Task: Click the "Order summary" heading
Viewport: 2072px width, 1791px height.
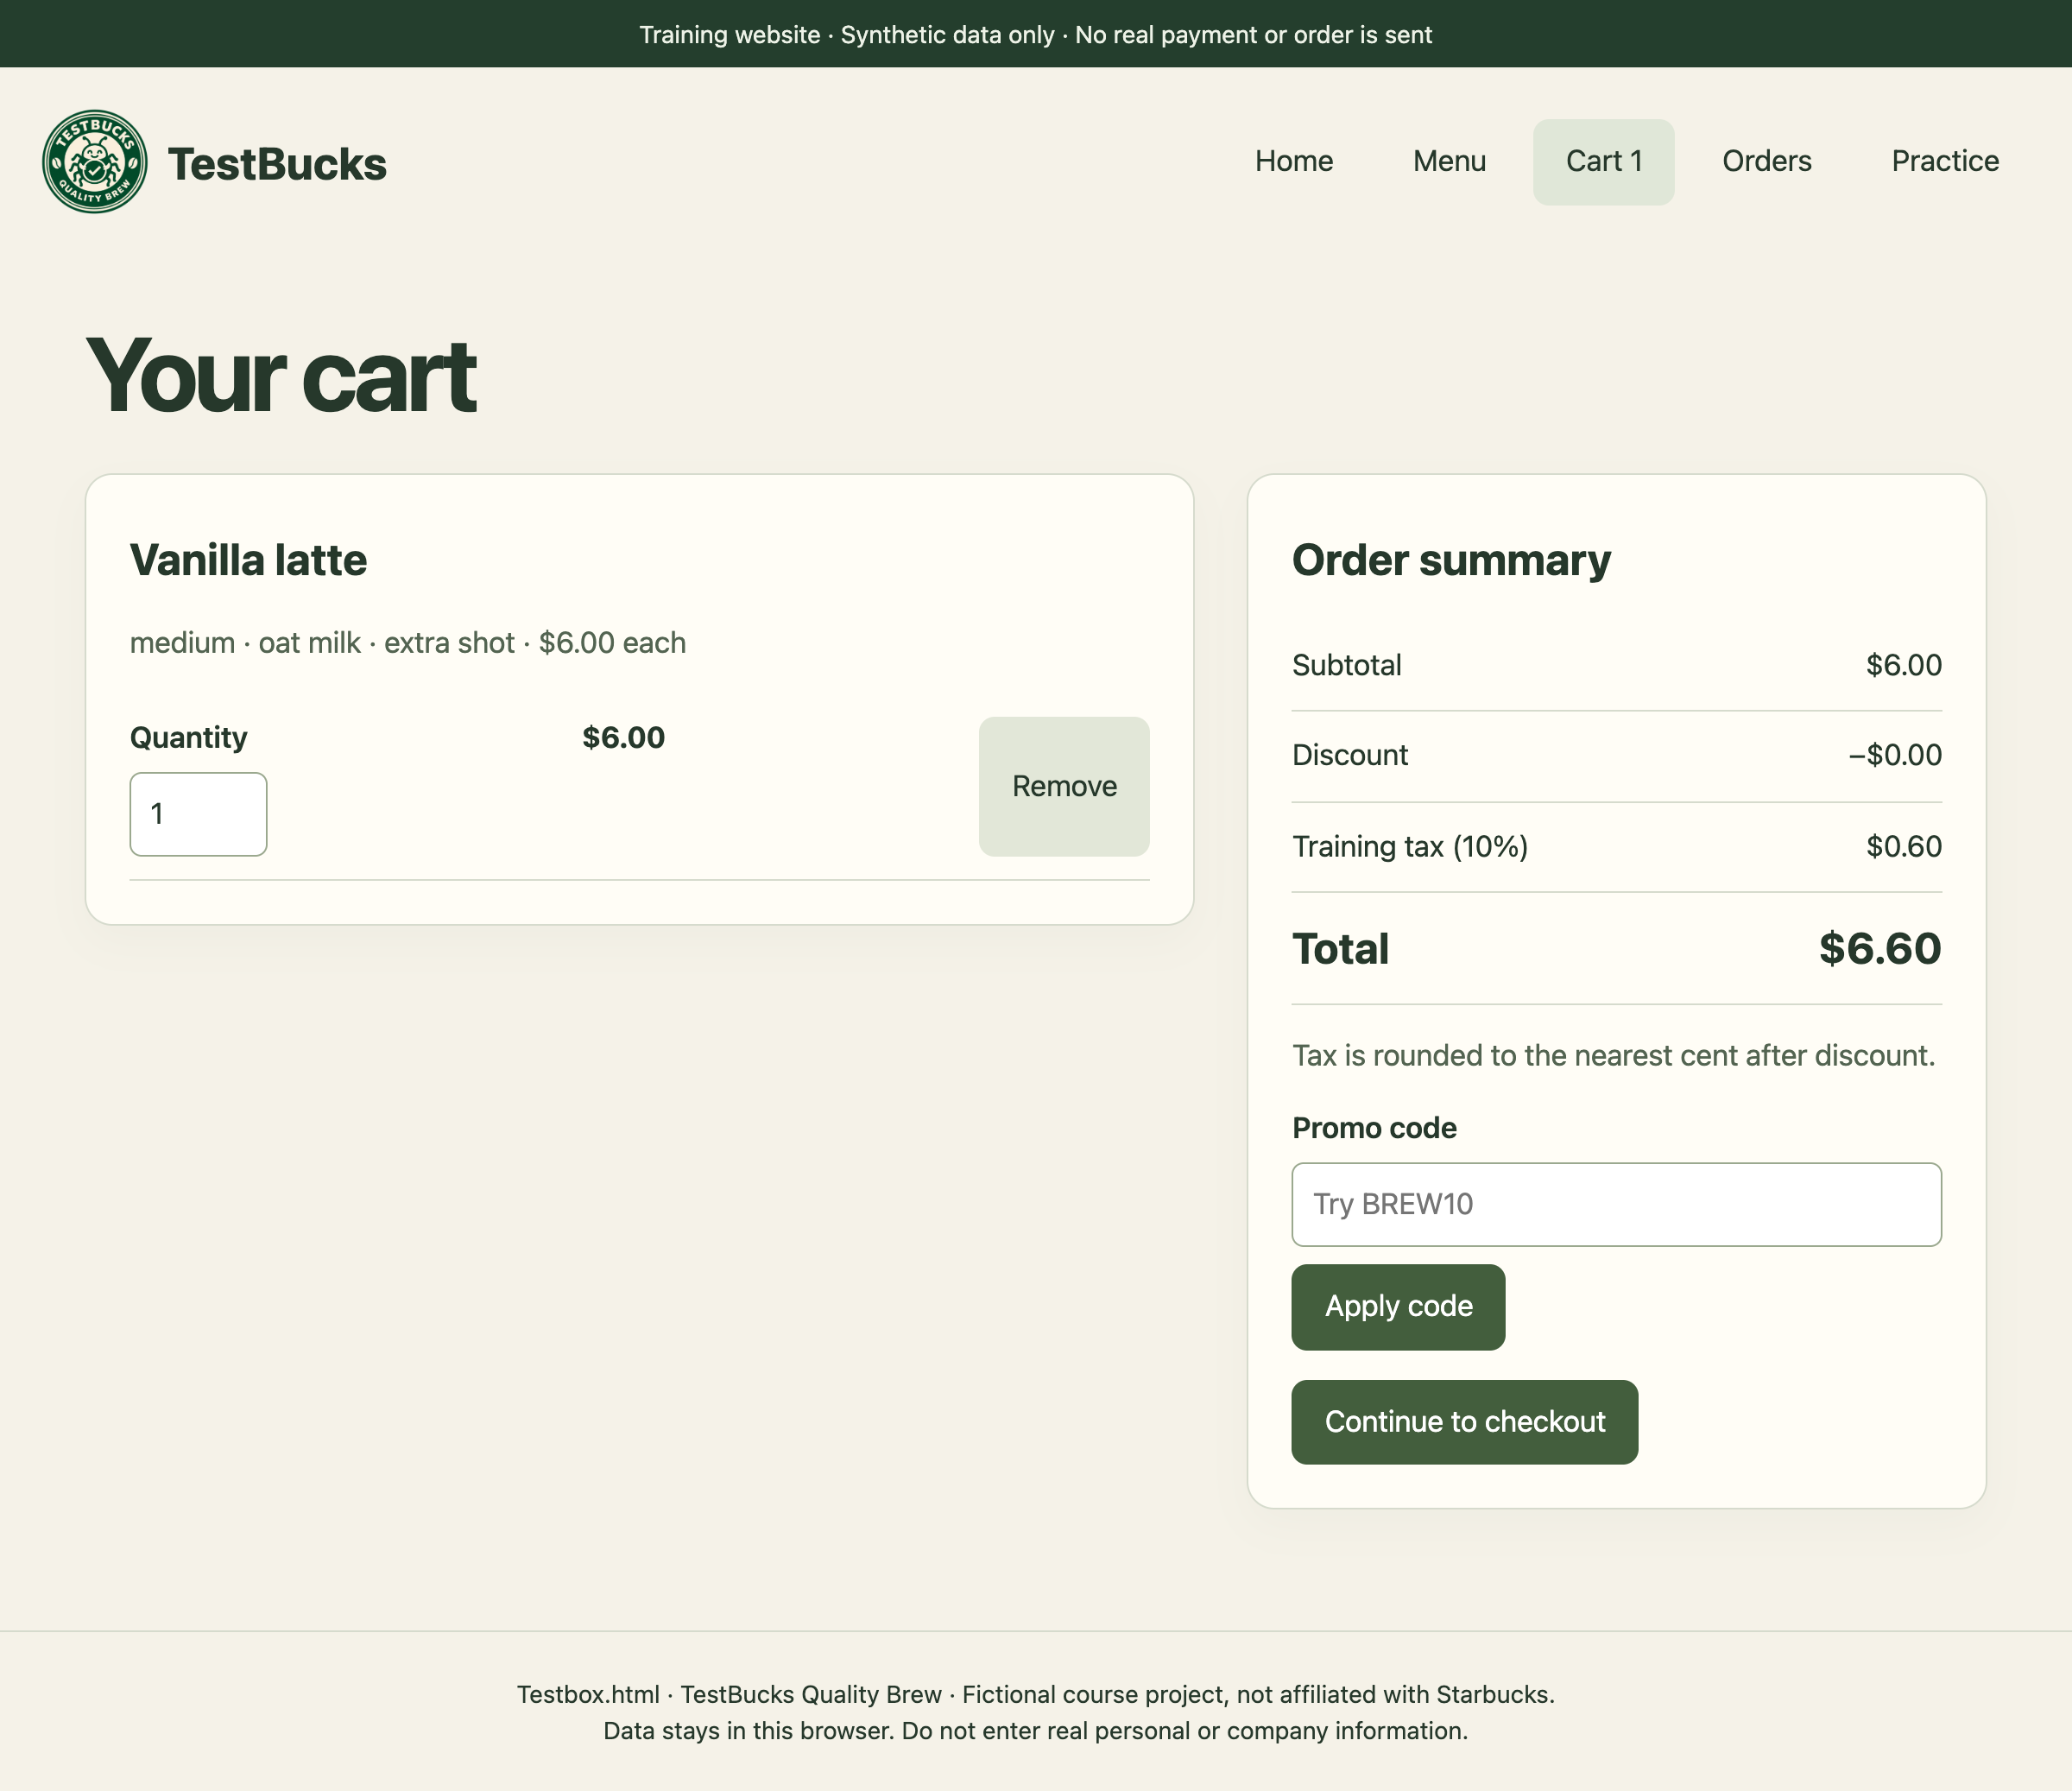Action: 1451,560
